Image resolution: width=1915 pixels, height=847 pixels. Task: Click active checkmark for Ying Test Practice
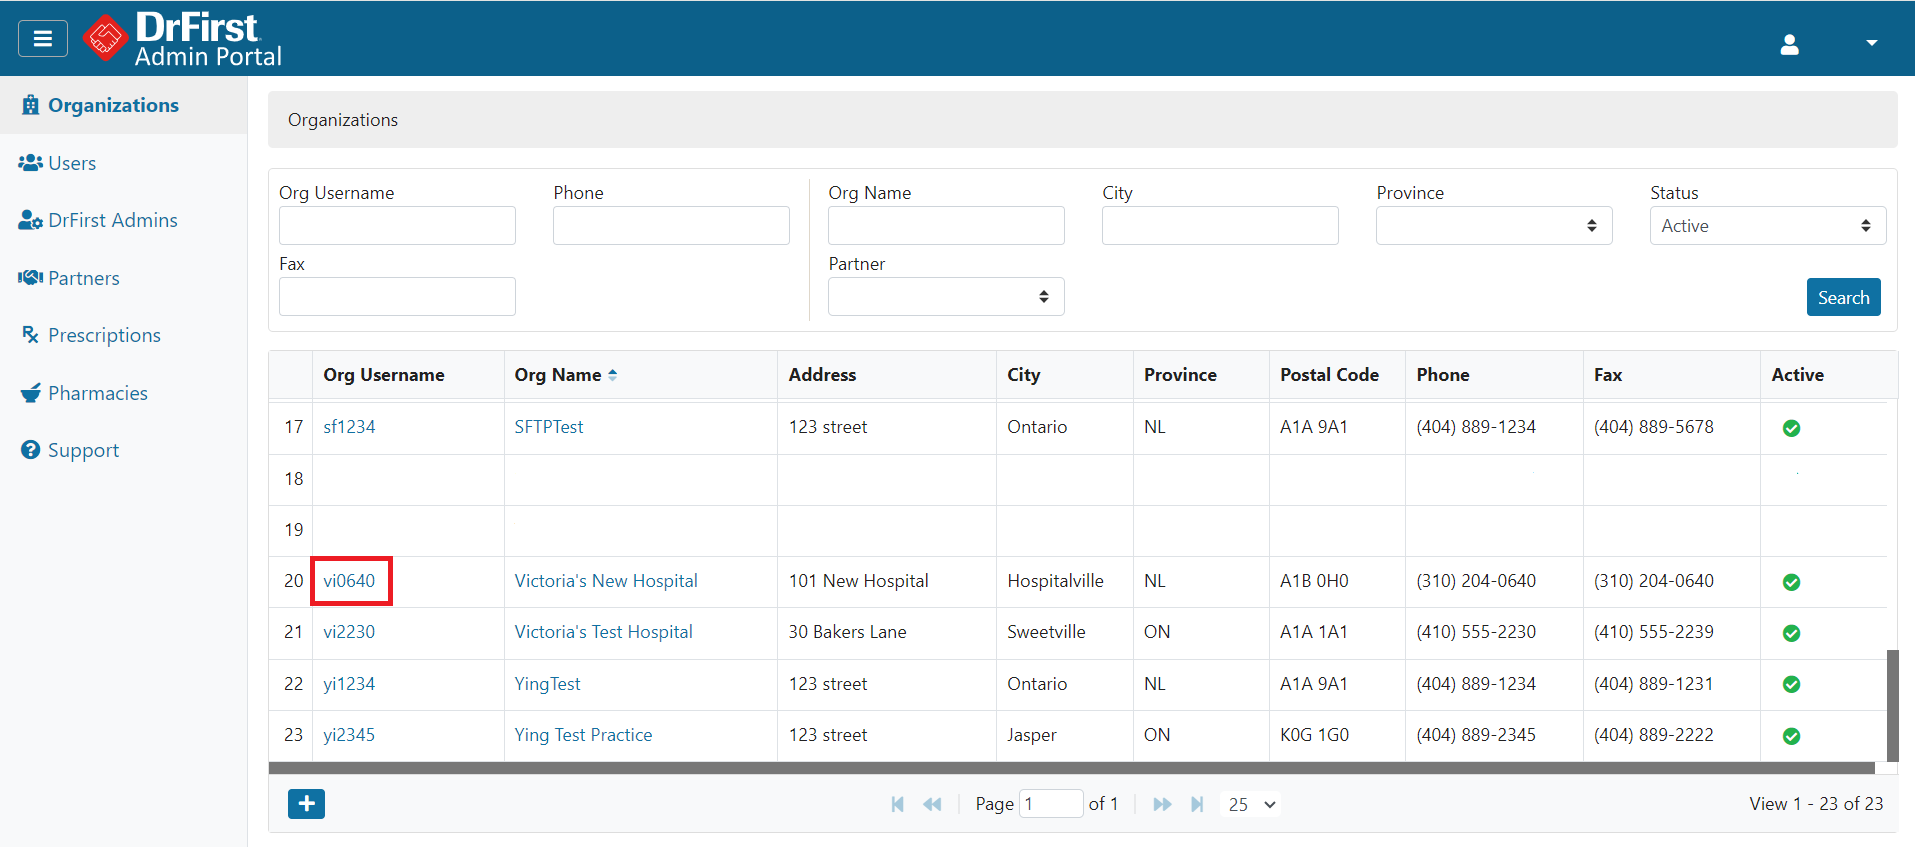pyautogui.click(x=1791, y=736)
